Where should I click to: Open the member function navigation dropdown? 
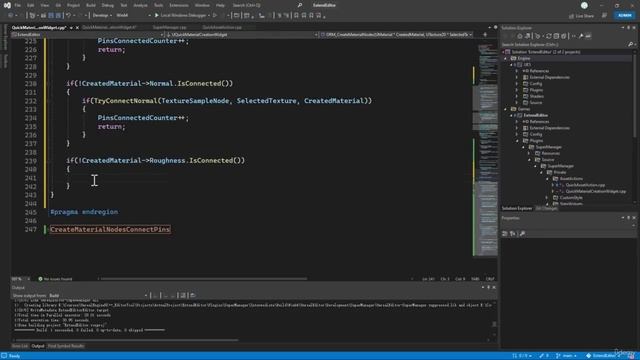(x=396, y=35)
